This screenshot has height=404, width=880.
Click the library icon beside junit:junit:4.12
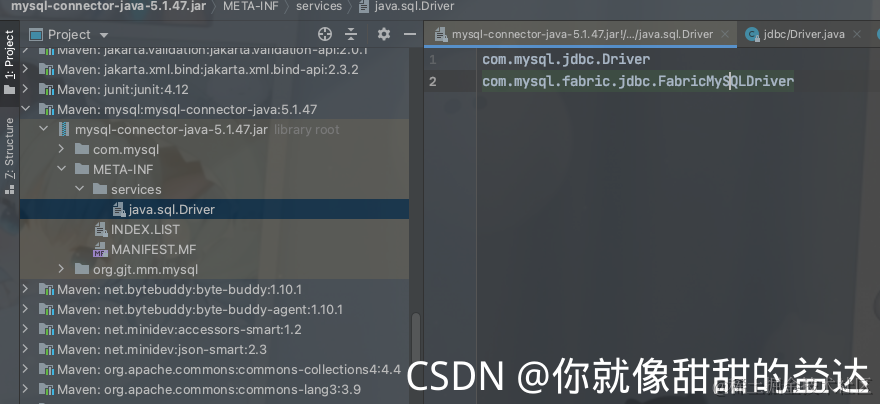click(46, 90)
